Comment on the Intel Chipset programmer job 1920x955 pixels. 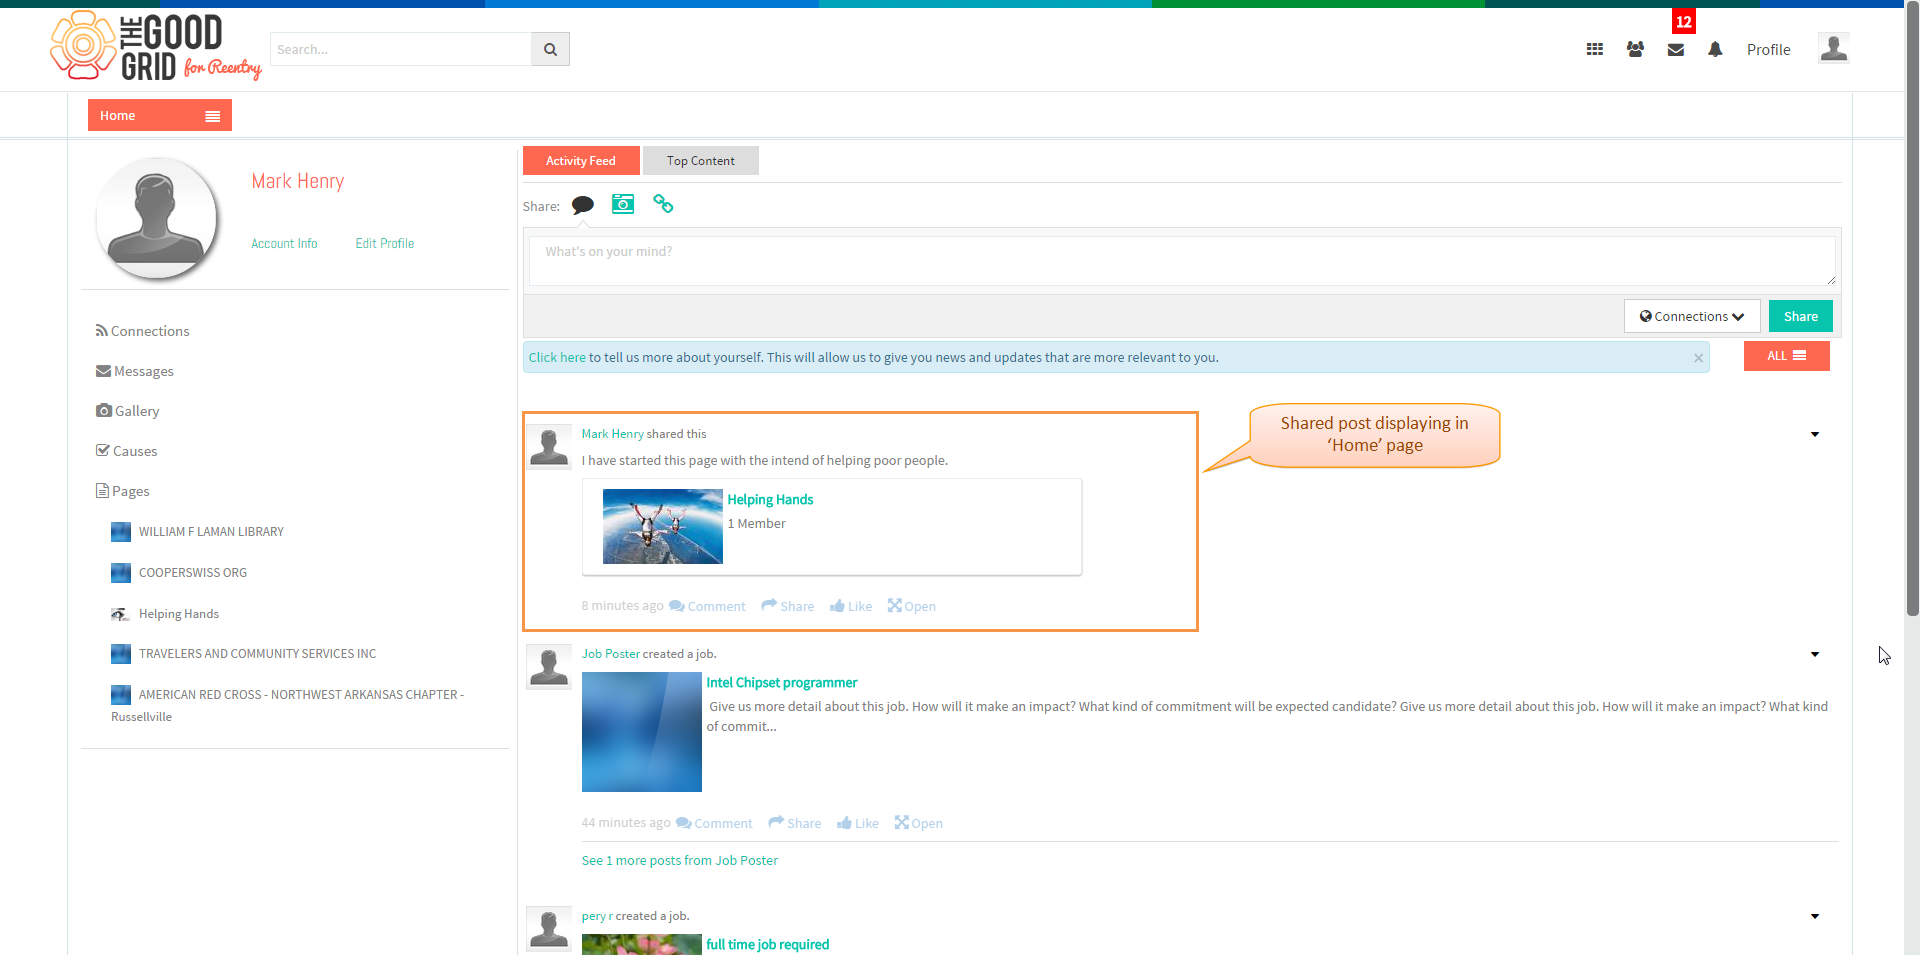click(x=714, y=823)
